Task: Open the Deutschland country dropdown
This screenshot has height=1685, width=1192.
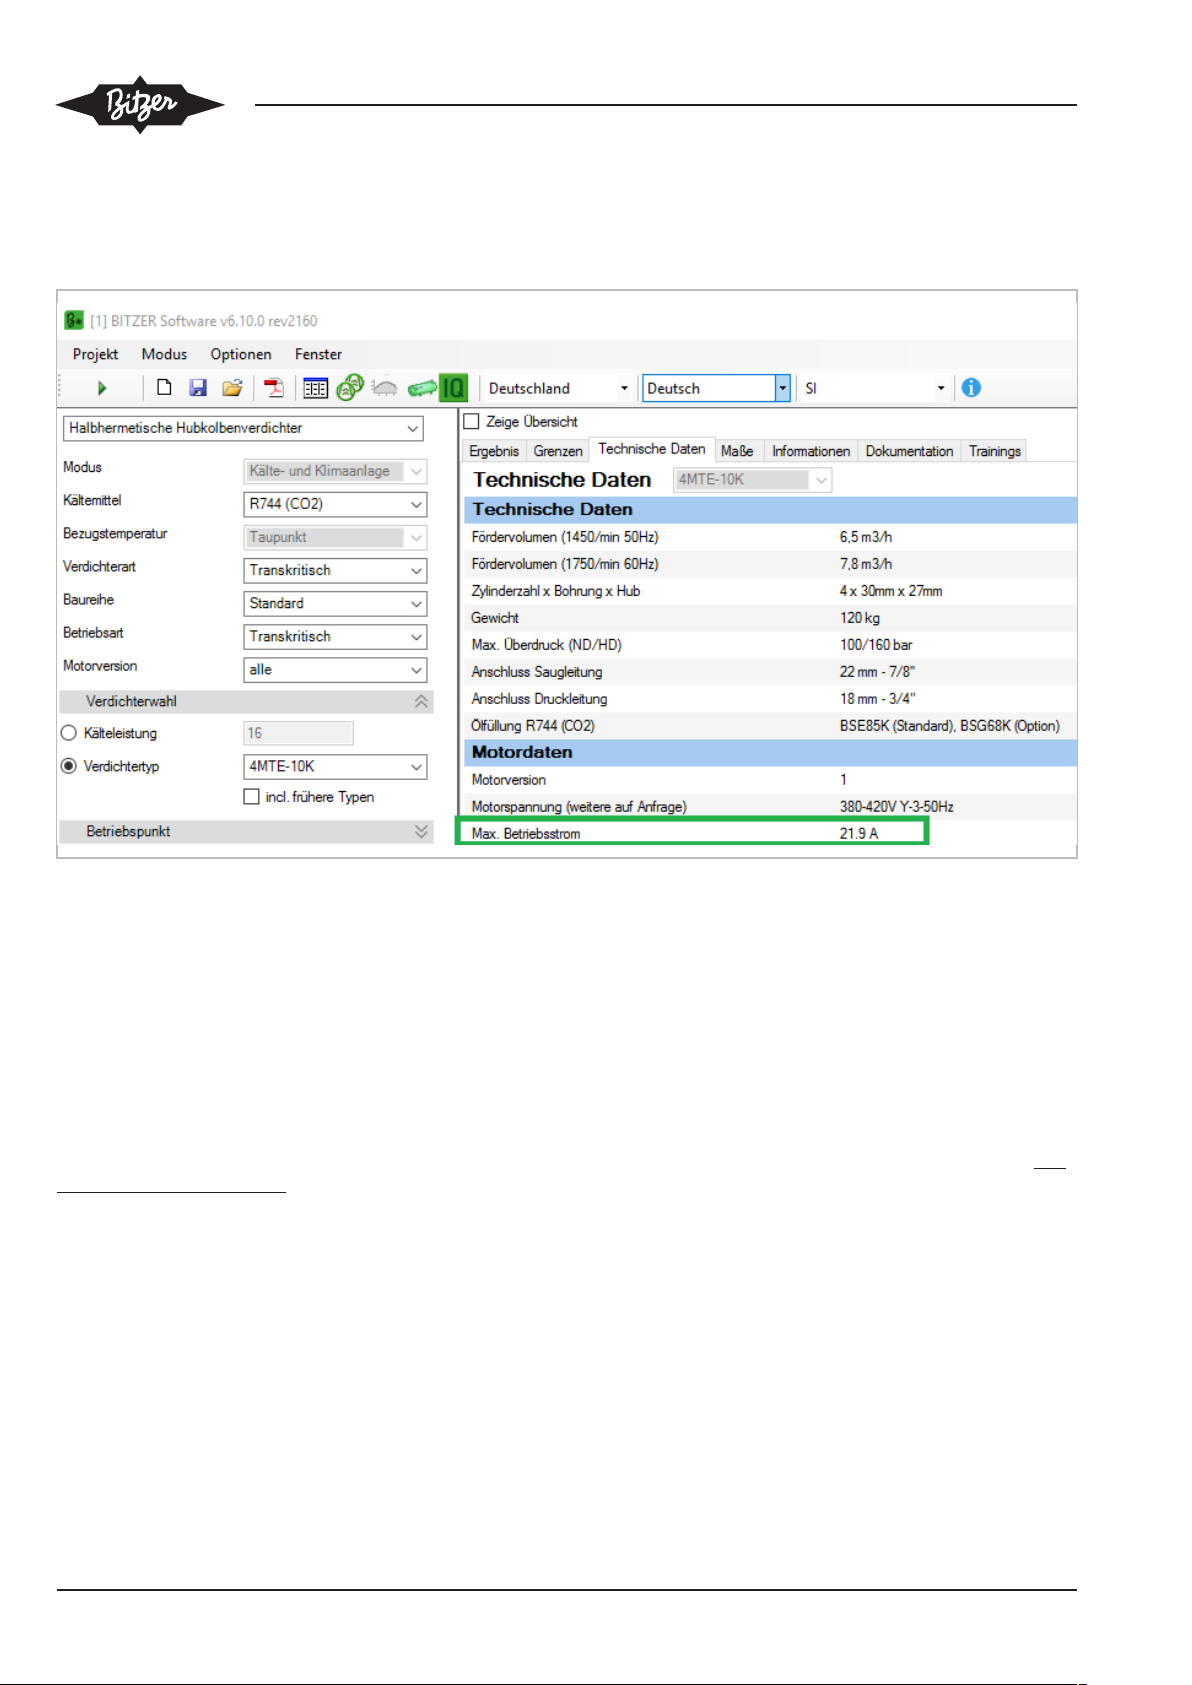Action: pos(558,388)
